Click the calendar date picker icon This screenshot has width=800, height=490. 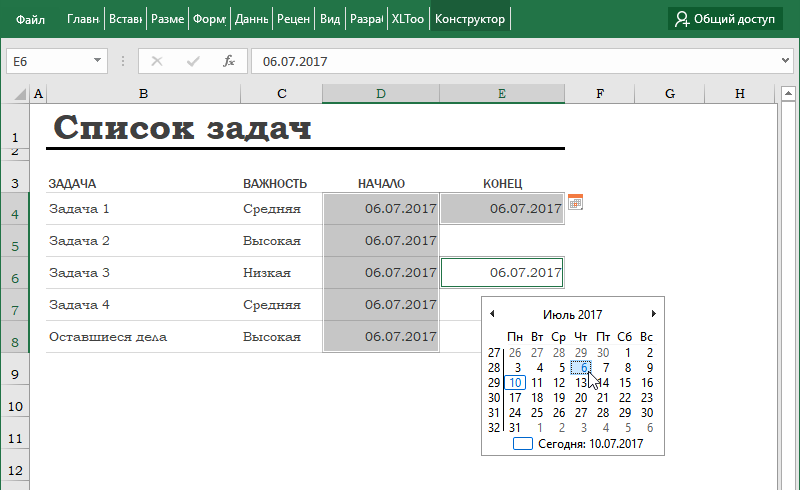(x=575, y=203)
